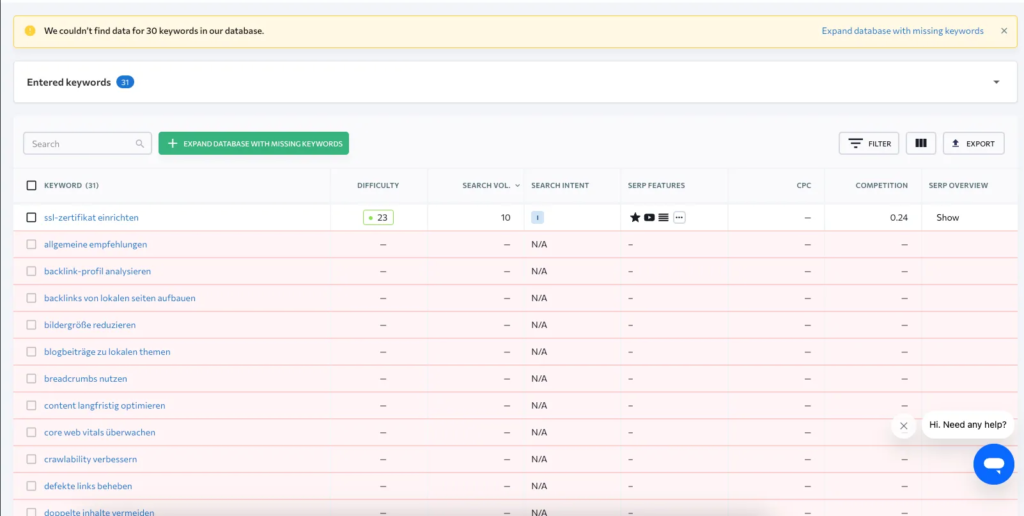Image resolution: width=1024 pixels, height=516 pixels.
Task: Click the informational intent "I" badge
Action: pyautogui.click(x=537, y=218)
